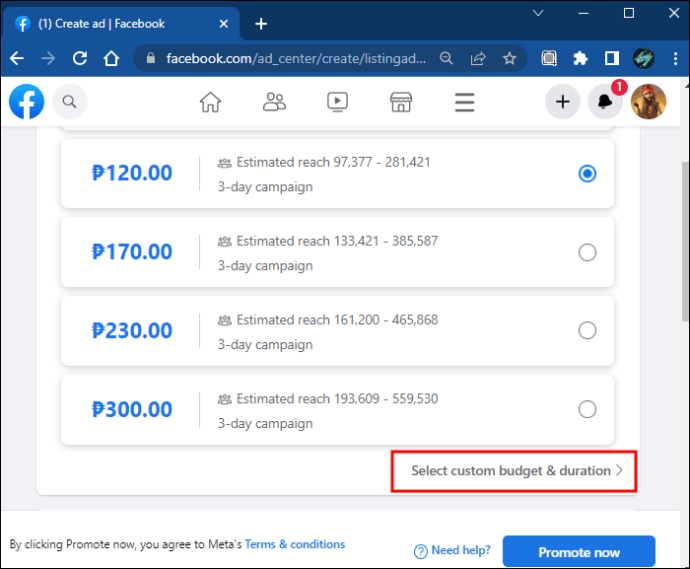Click the zoom magnifier in address bar
690x569 pixels.
pyautogui.click(x=446, y=58)
